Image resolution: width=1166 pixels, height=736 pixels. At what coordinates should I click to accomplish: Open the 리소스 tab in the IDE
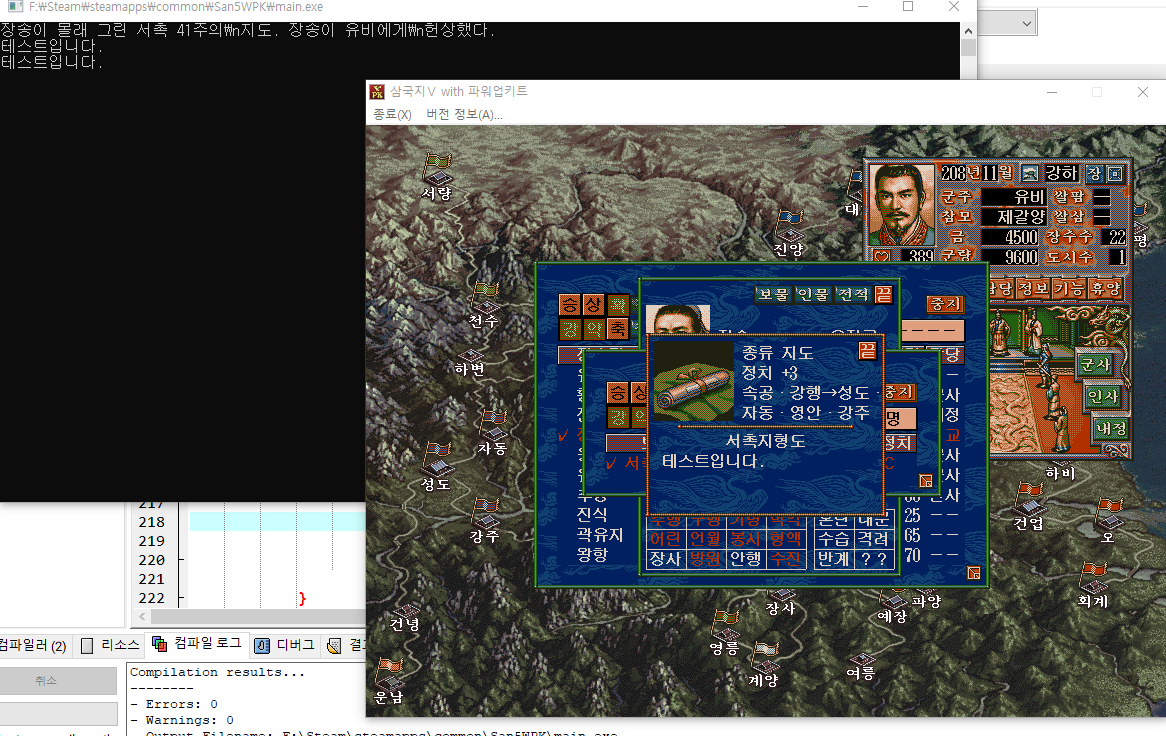(x=110, y=645)
